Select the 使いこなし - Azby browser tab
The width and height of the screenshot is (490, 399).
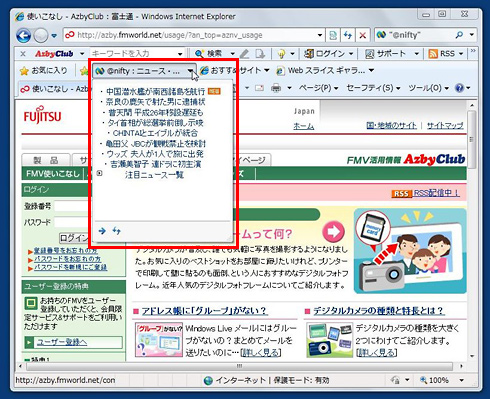click(55, 89)
